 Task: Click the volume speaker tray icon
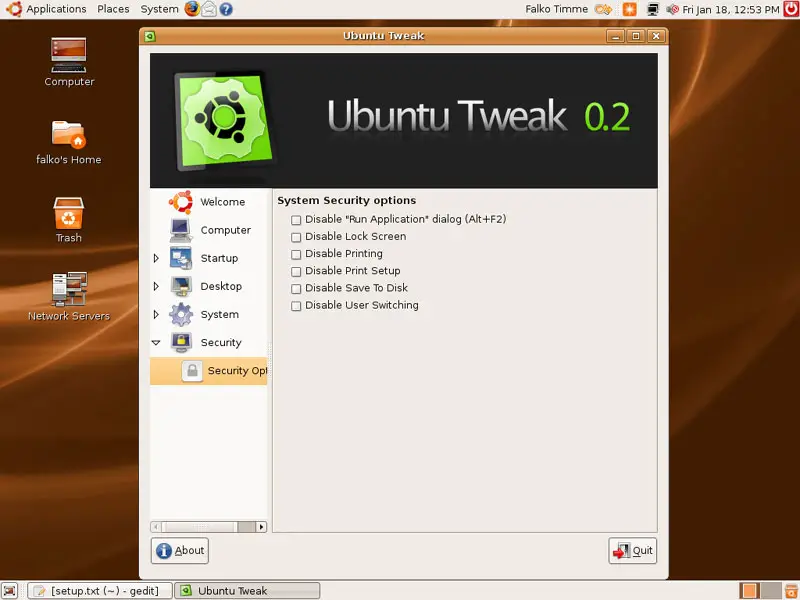[x=672, y=9]
